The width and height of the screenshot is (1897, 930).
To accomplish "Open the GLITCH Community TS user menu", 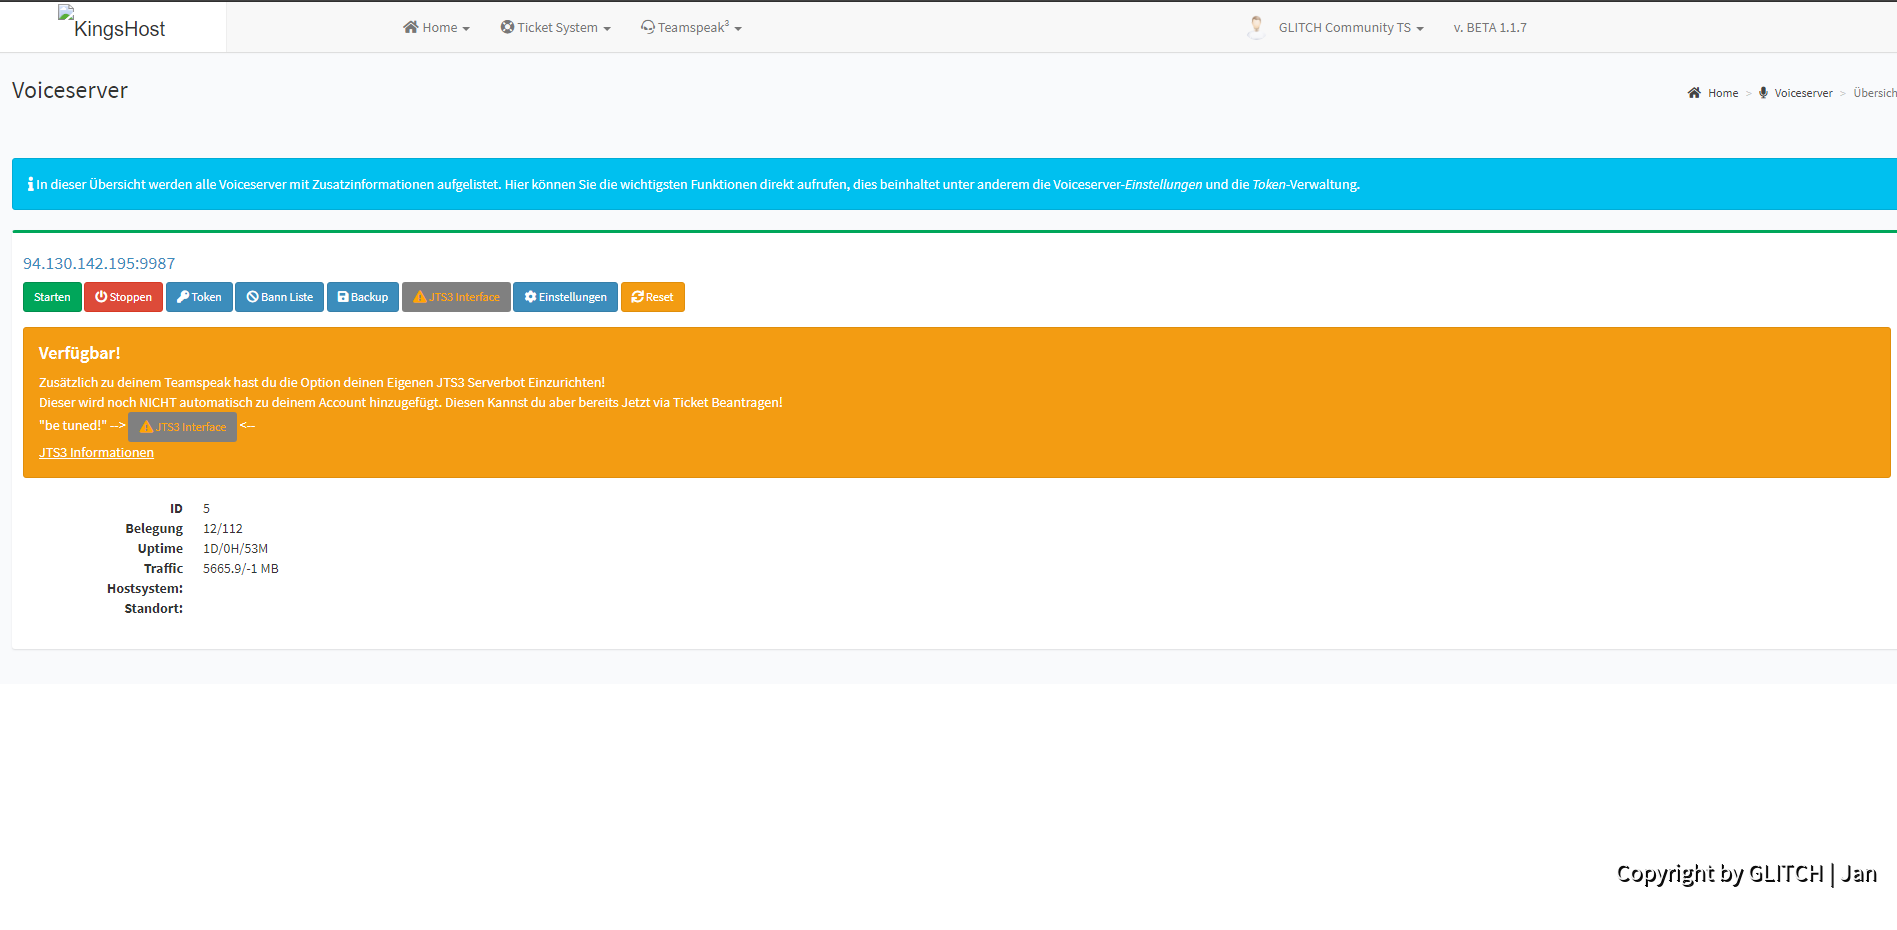I will (x=1349, y=28).
